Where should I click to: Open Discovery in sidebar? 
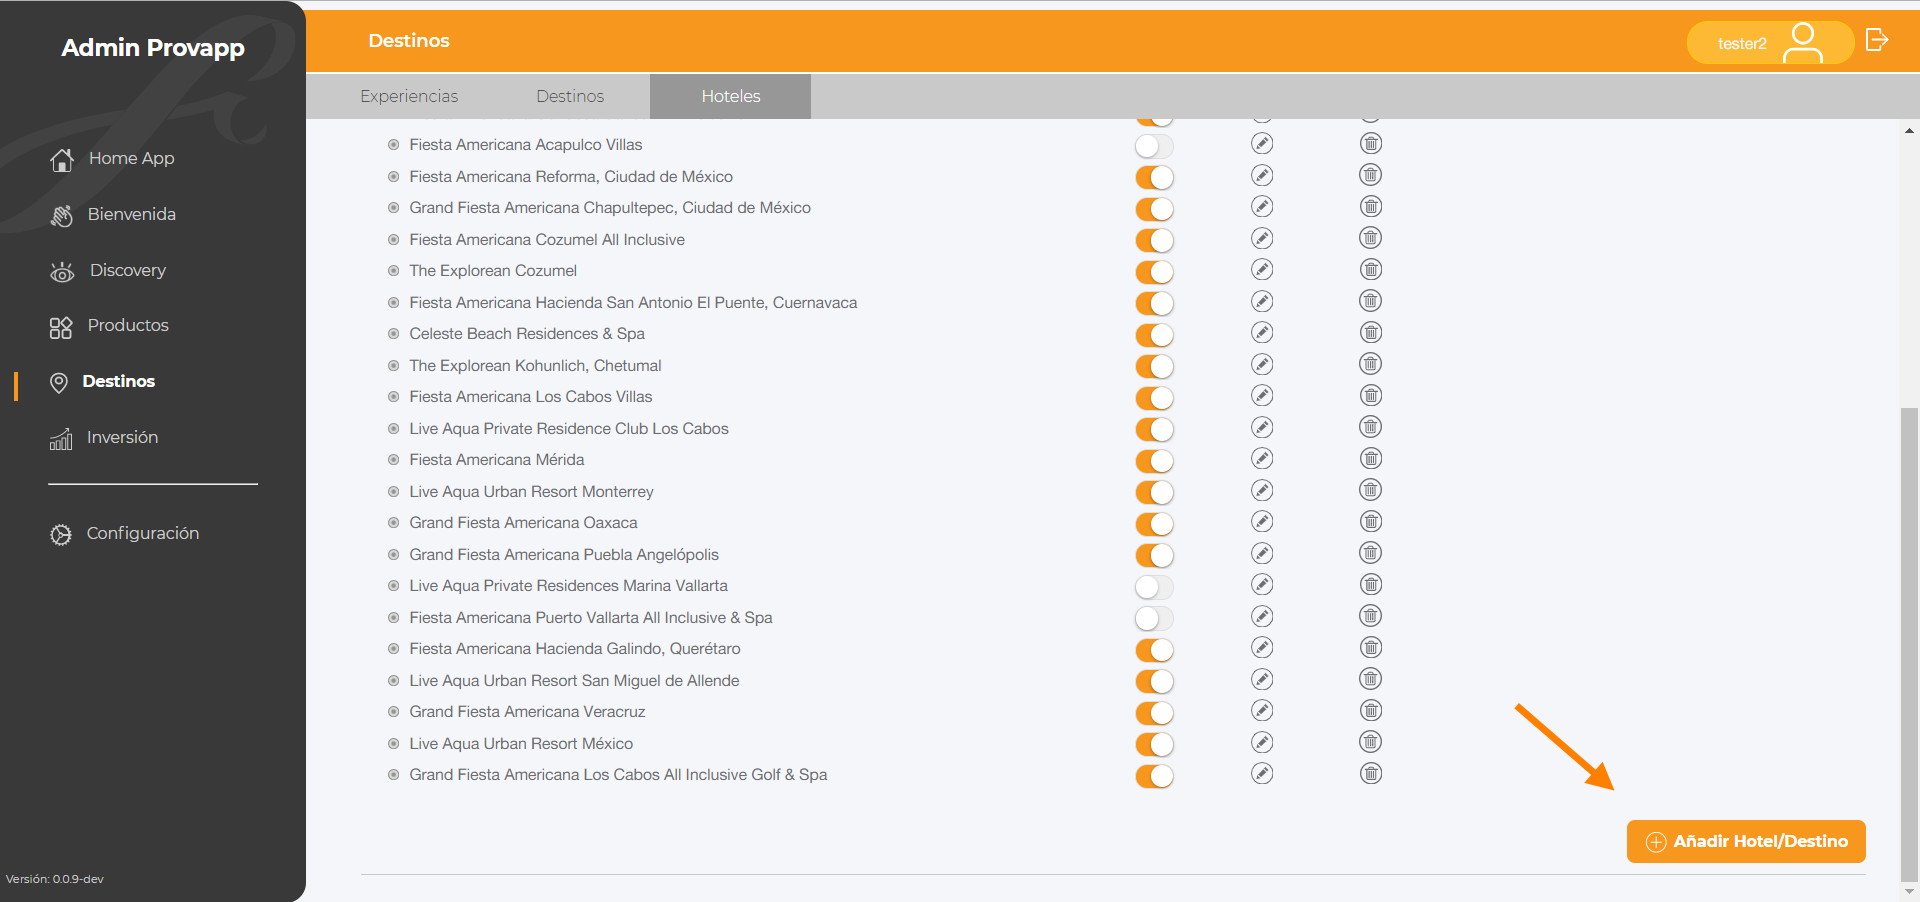click(x=127, y=270)
